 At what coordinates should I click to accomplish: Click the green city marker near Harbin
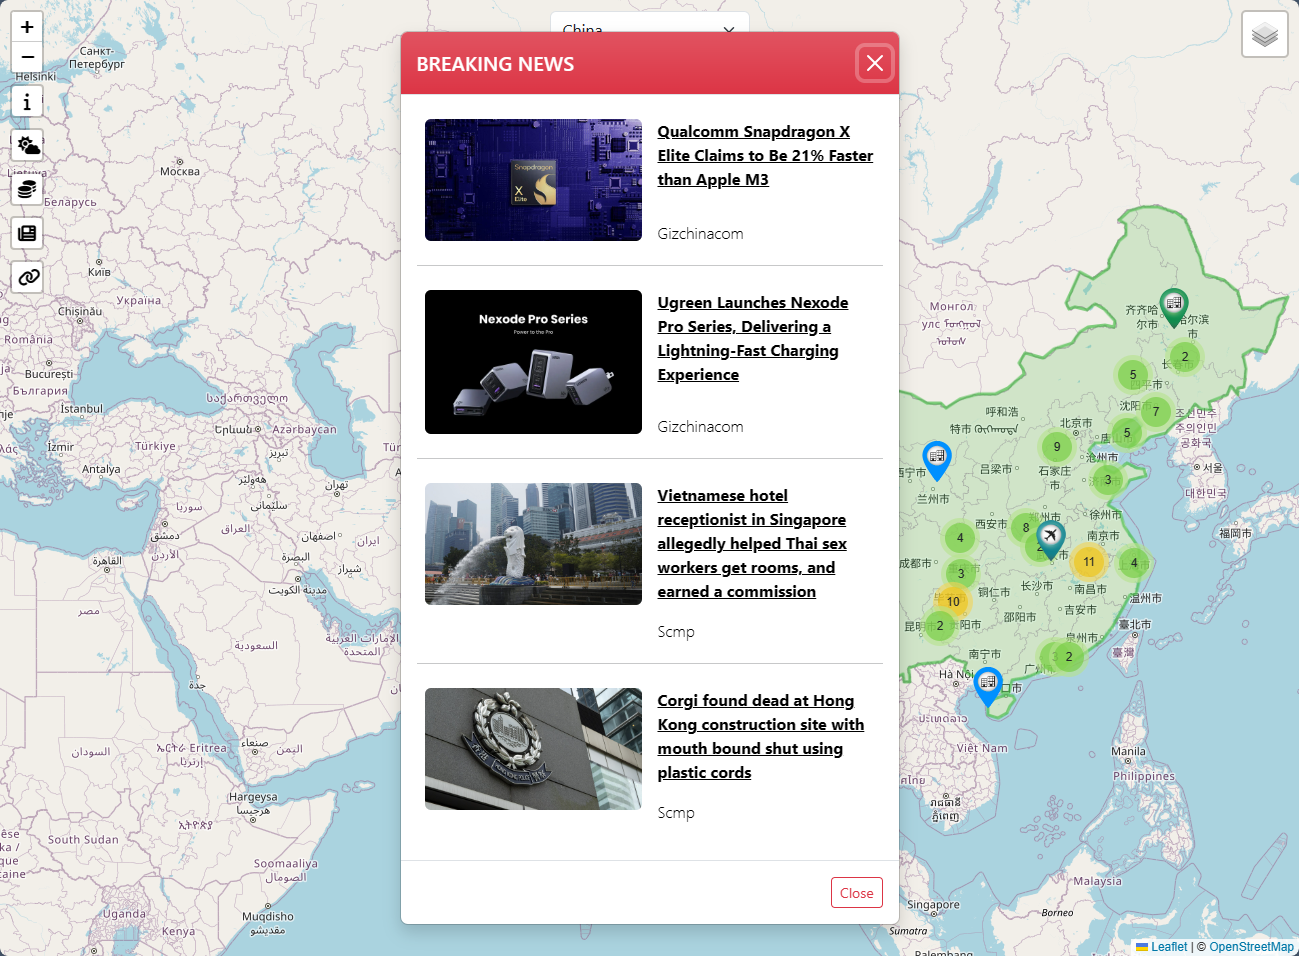tap(1174, 306)
